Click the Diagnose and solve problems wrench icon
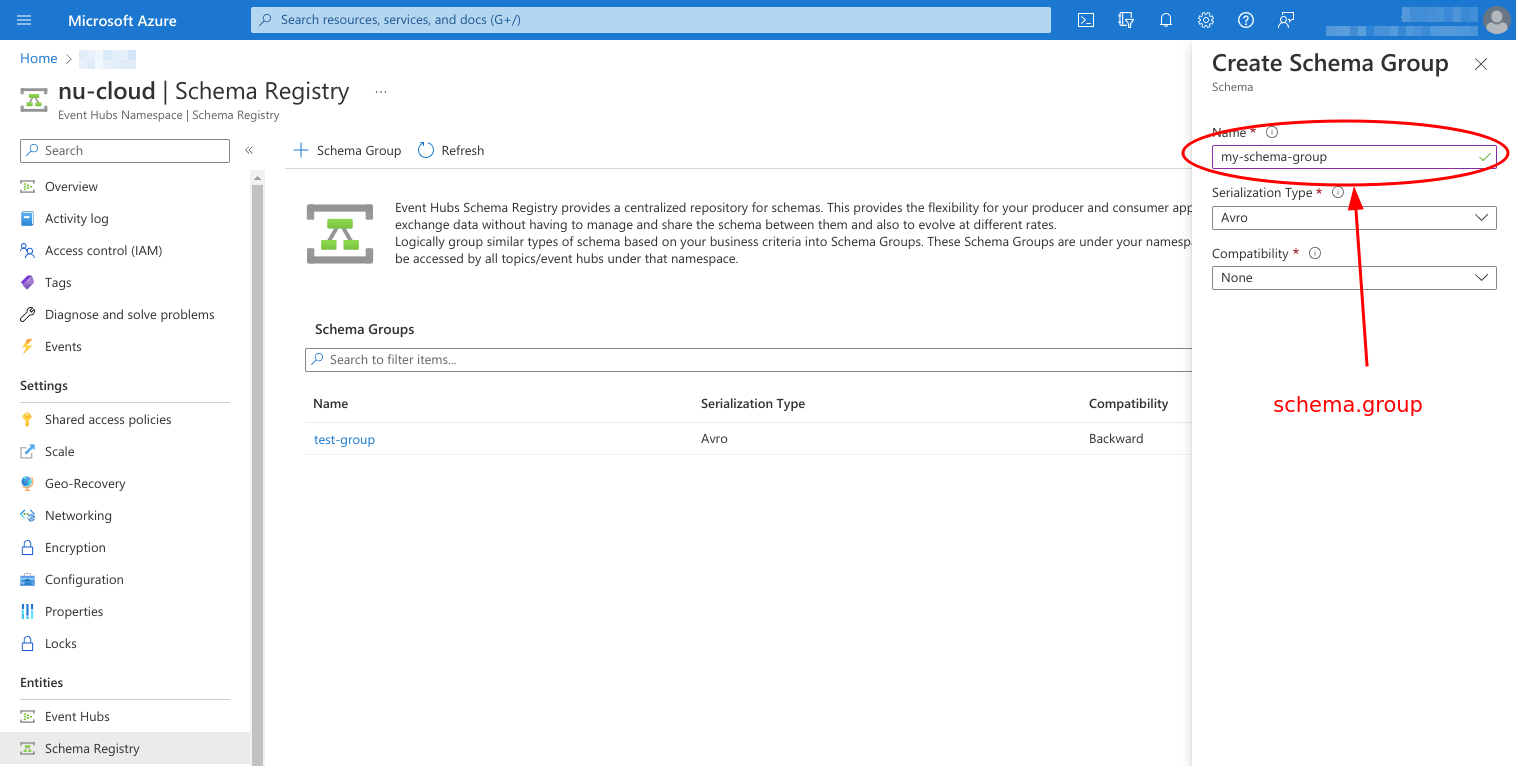1516x766 pixels. point(28,315)
